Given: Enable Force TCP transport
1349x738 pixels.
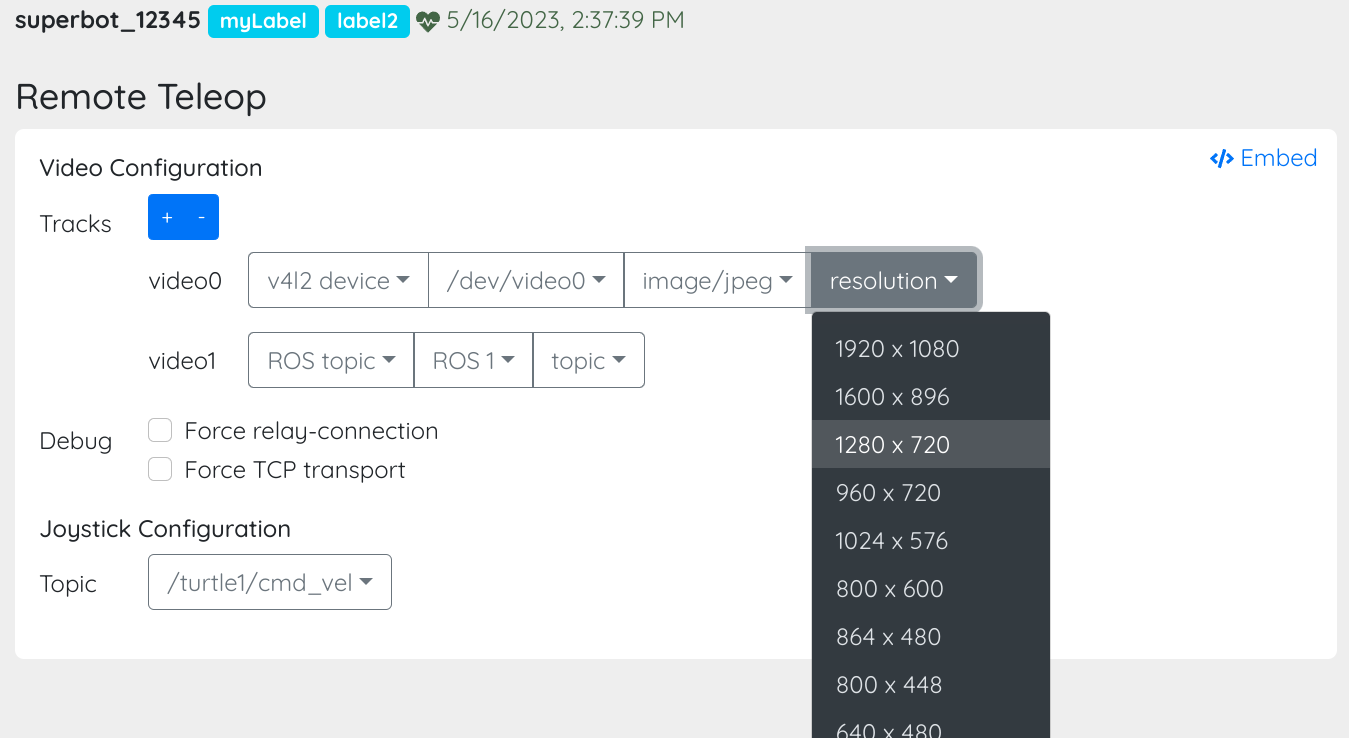Looking at the screenshot, I should [x=160, y=469].
